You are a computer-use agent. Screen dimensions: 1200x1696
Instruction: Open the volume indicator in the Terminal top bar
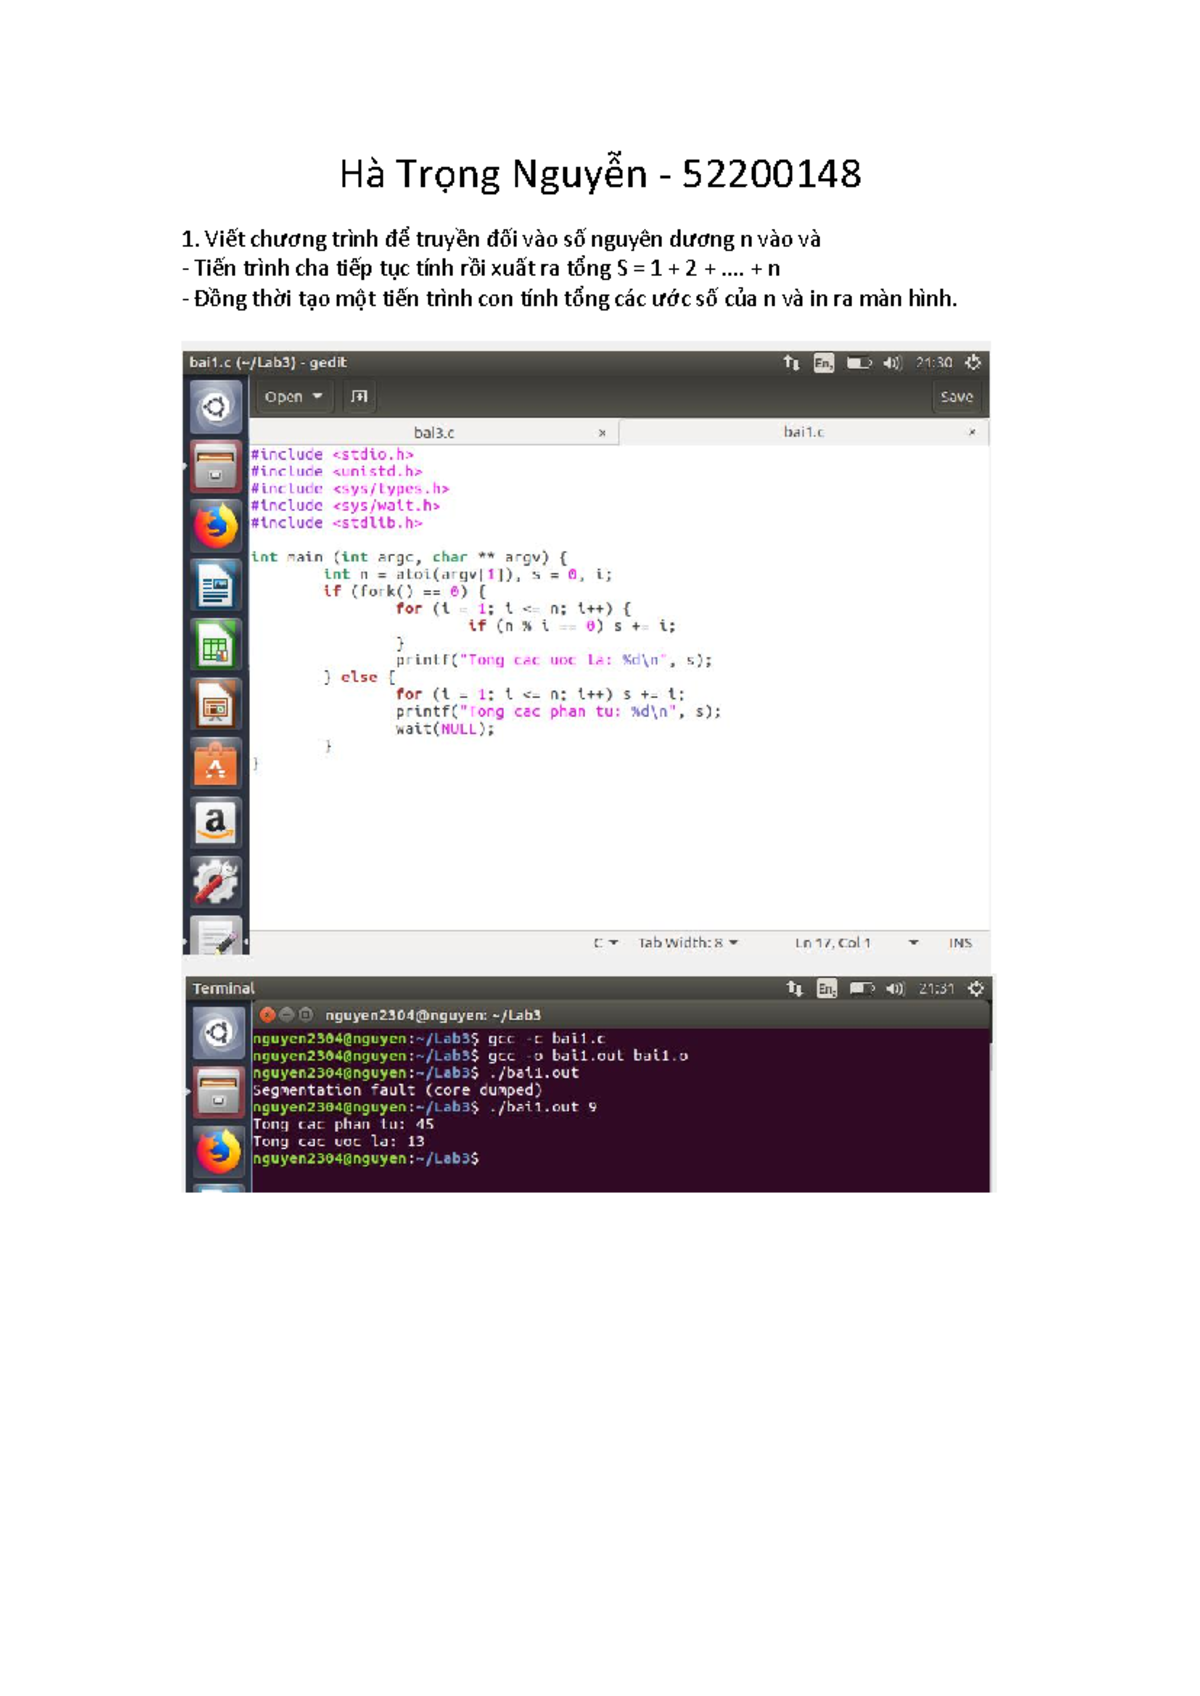click(x=895, y=989)
